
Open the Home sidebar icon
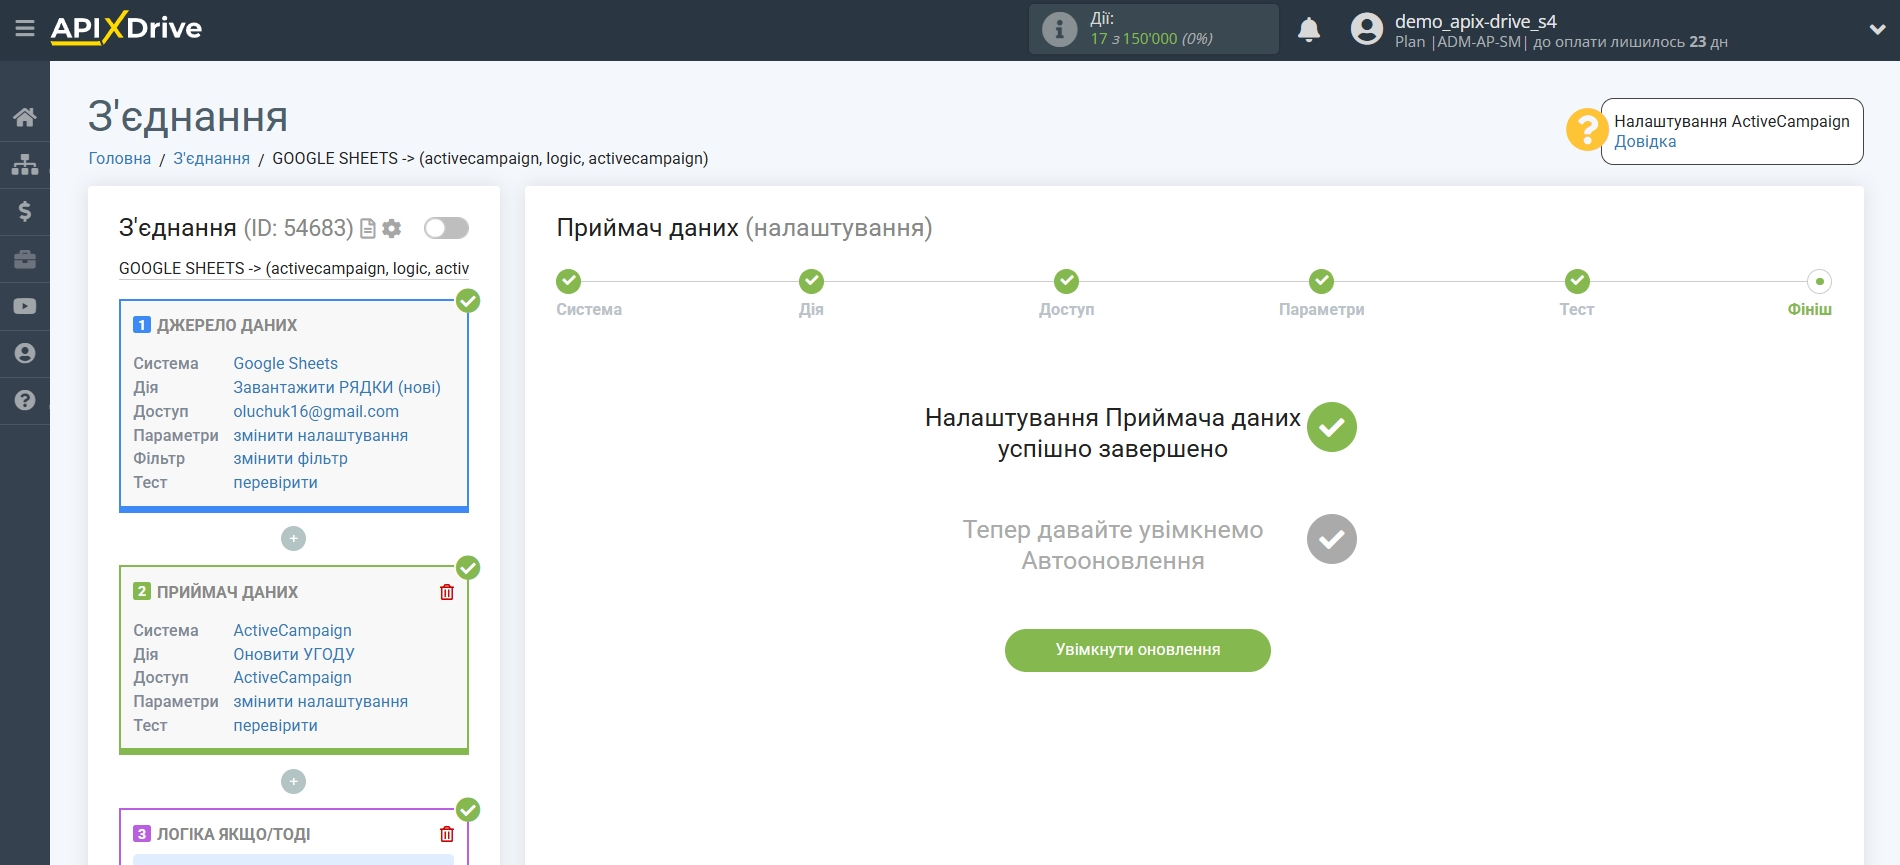click(x=25, y=117)
